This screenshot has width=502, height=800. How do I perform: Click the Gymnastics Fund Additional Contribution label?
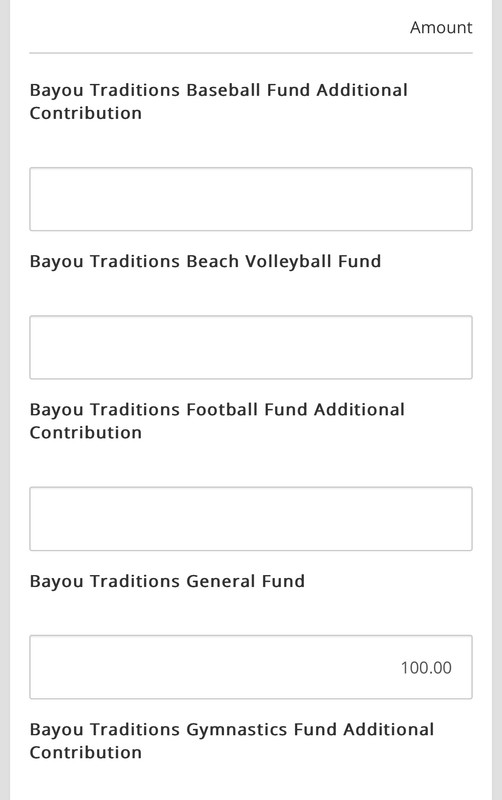232,740
